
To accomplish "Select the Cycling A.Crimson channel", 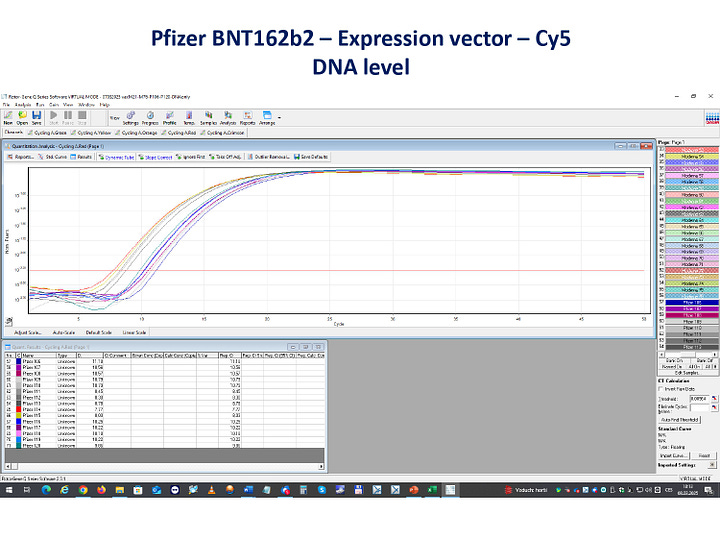I will (222, 133).
